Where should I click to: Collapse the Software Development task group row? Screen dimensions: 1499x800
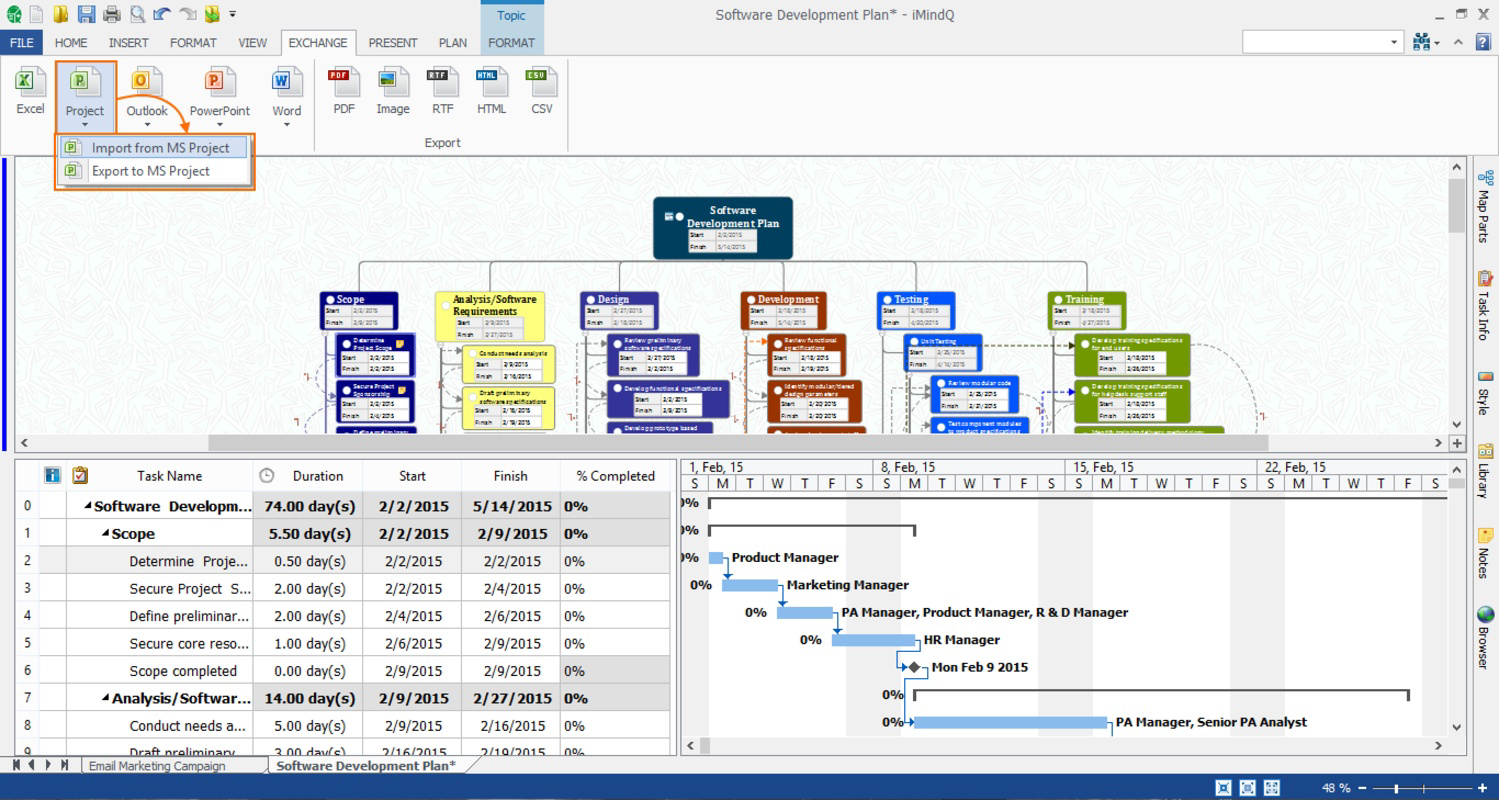coord(87,507)
